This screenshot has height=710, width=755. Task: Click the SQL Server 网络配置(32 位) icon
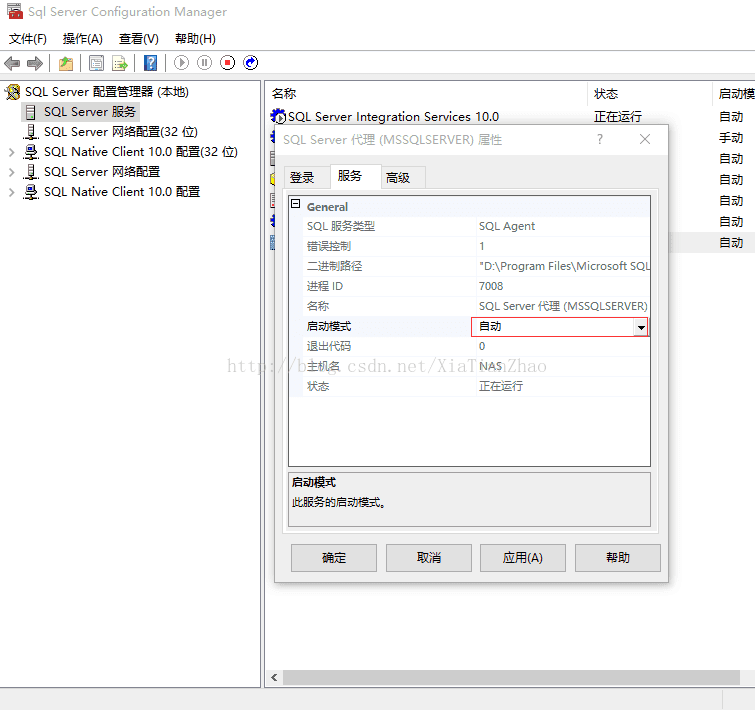[x=31, y=132]
